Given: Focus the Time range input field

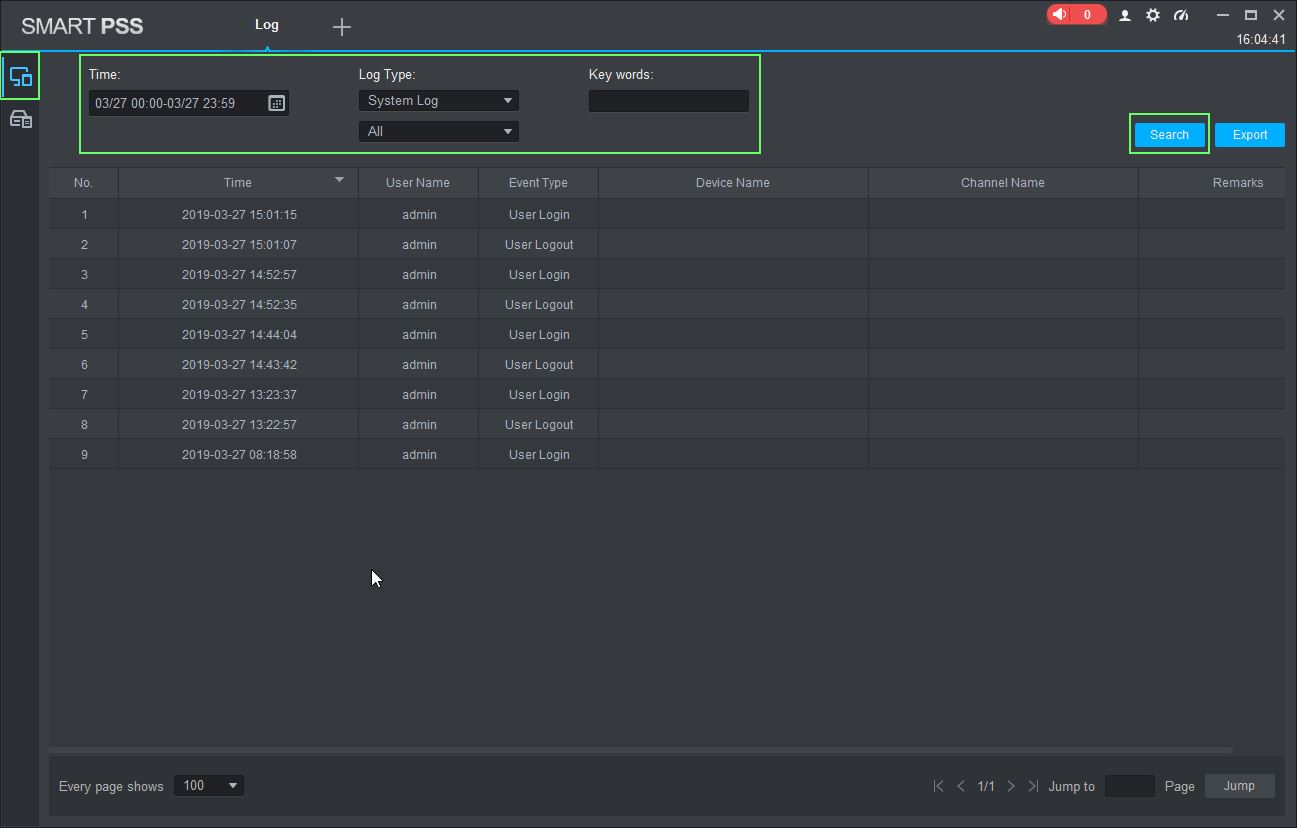Looking at the screenshot, I should click(189, 103).
